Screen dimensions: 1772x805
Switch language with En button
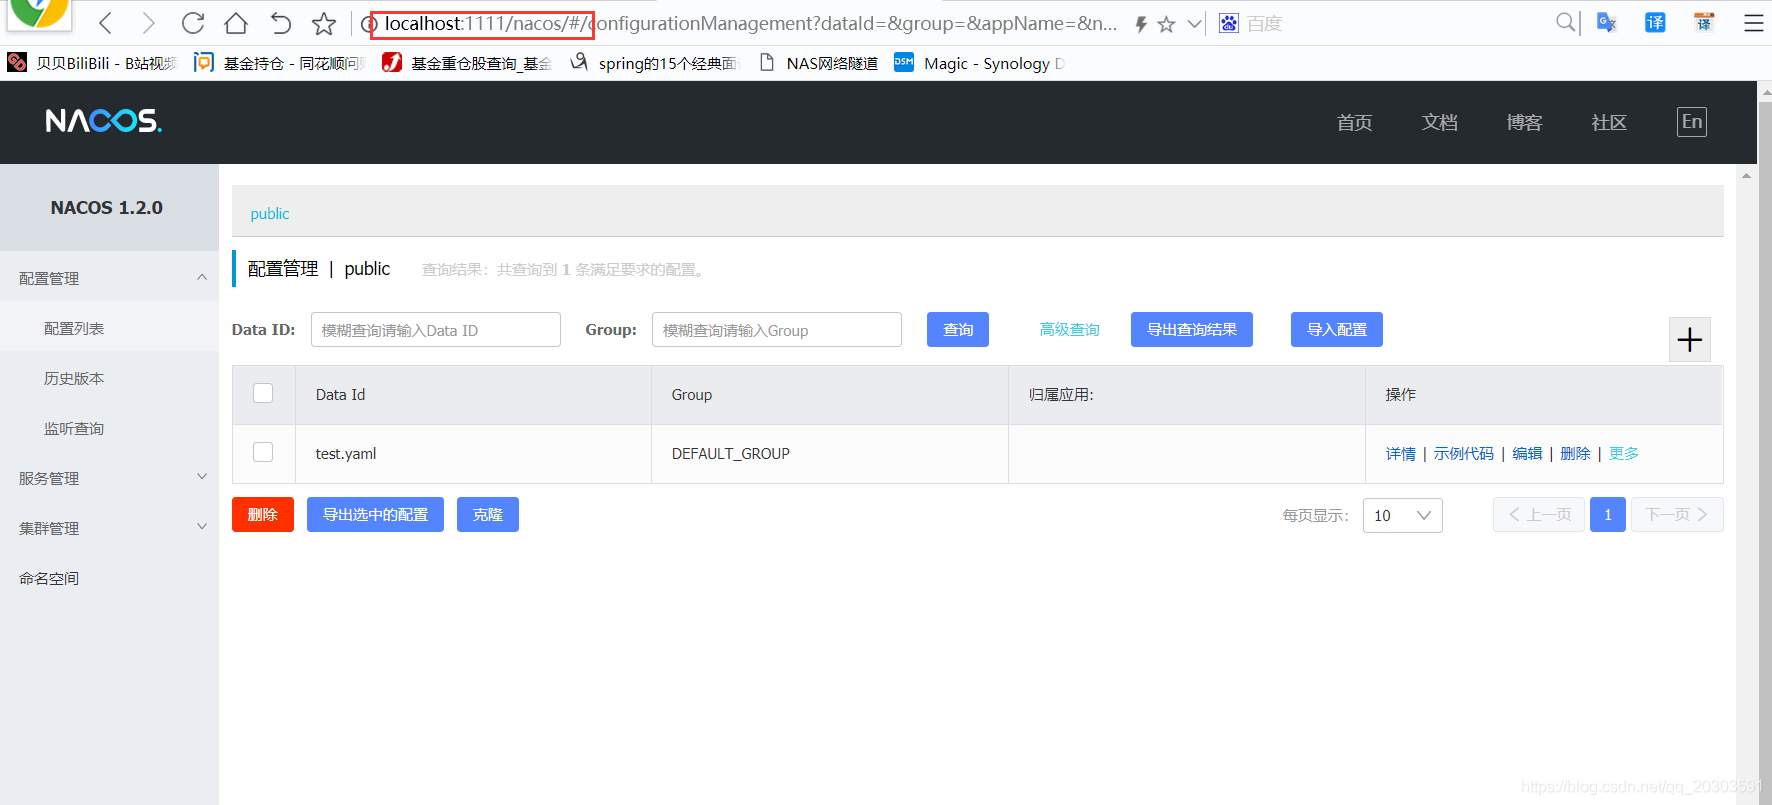coord(1692,122)
